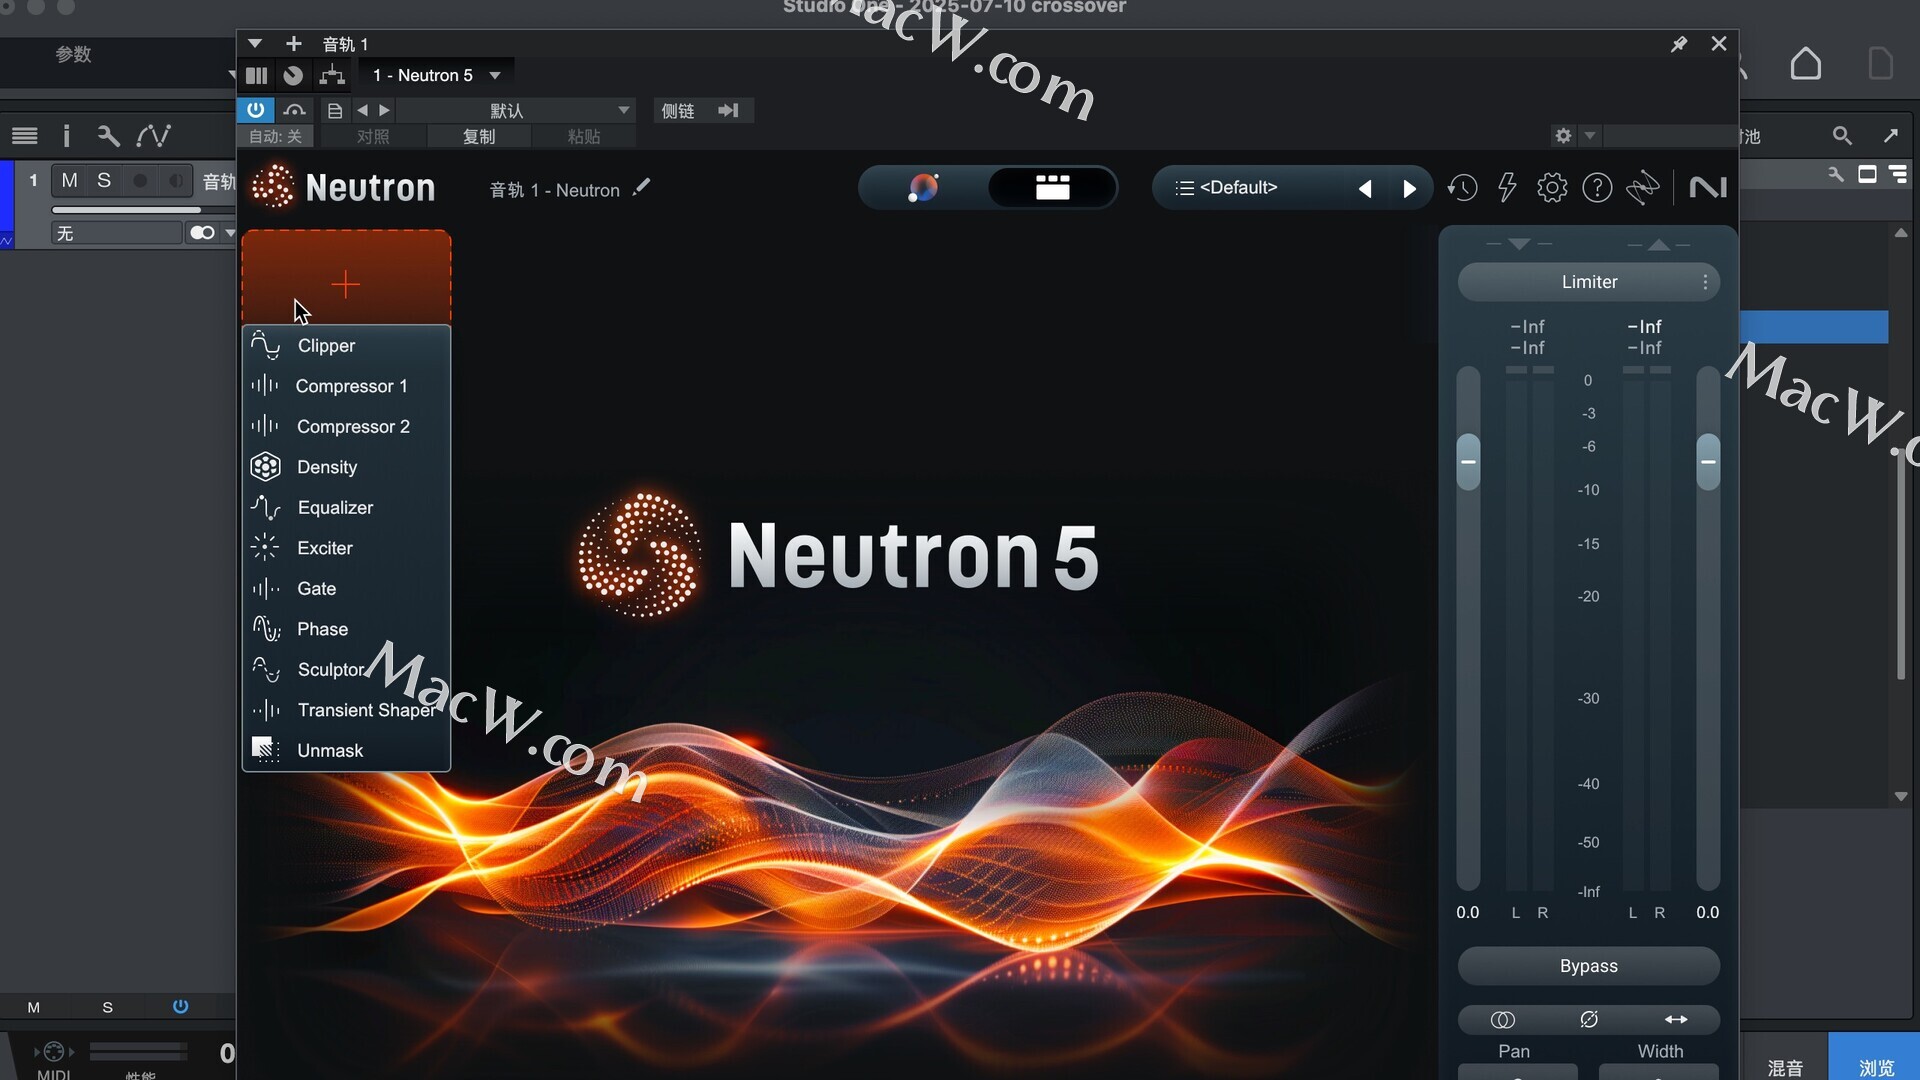Viewport: 1920px width, 1080px height.
Task: Open Limiter options three-dot menu
Action: coord(1705,283)
